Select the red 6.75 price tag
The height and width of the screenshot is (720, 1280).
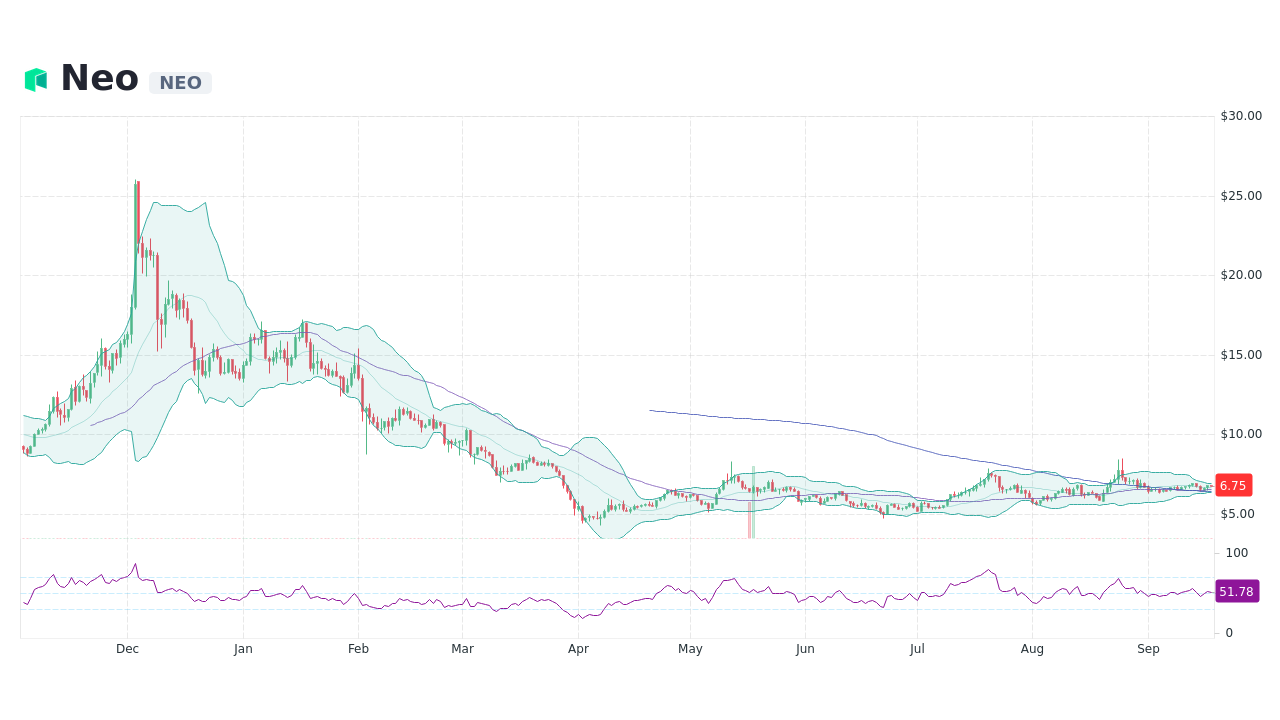pyautogui.click(x=1233, y=485)
